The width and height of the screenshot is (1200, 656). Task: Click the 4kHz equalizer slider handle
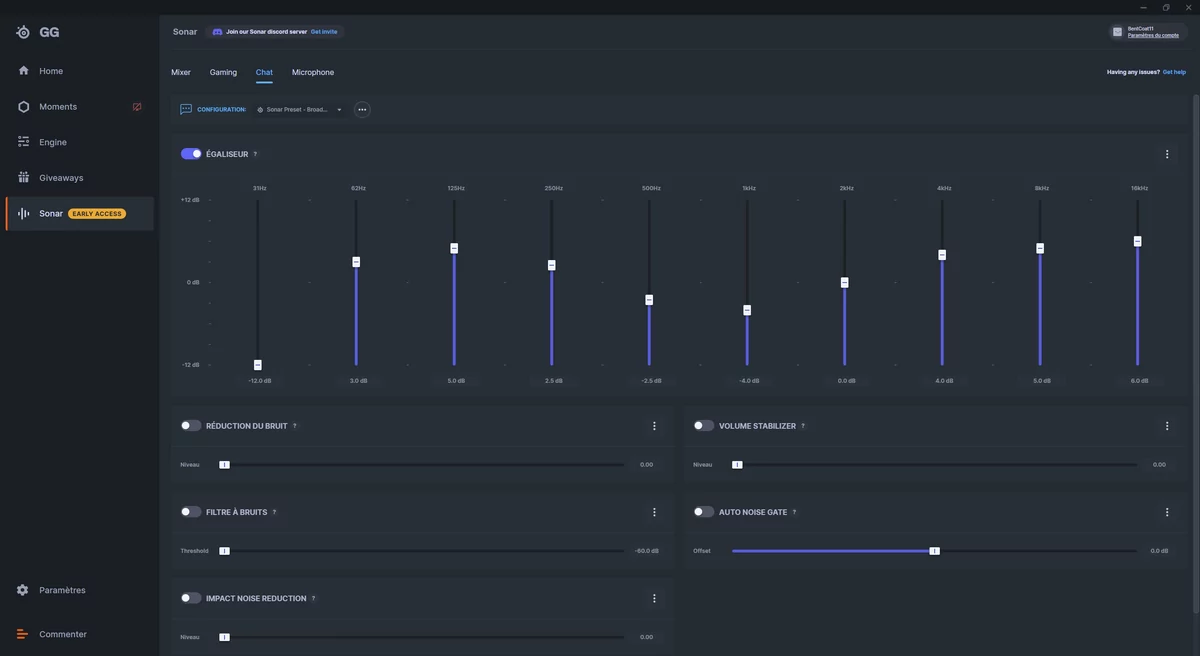942,255
